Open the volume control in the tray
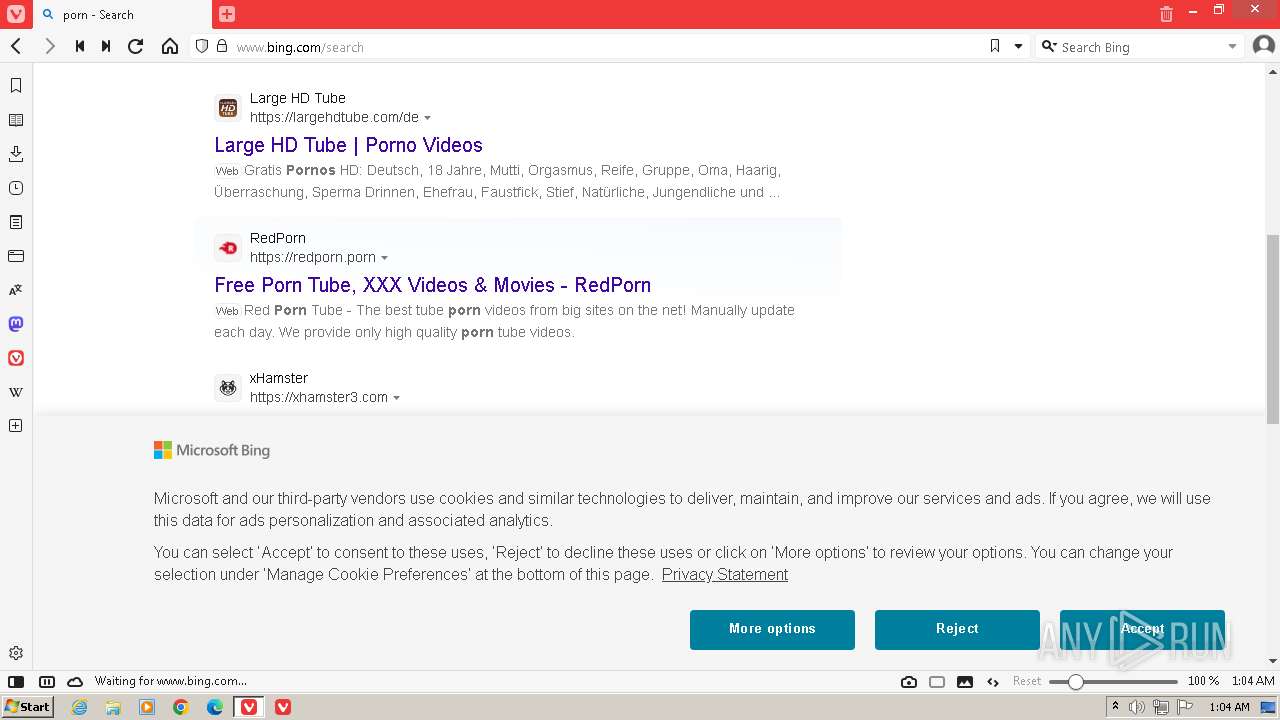The width and height of the screenshot is (1280, 720). tap(1137, 707)
